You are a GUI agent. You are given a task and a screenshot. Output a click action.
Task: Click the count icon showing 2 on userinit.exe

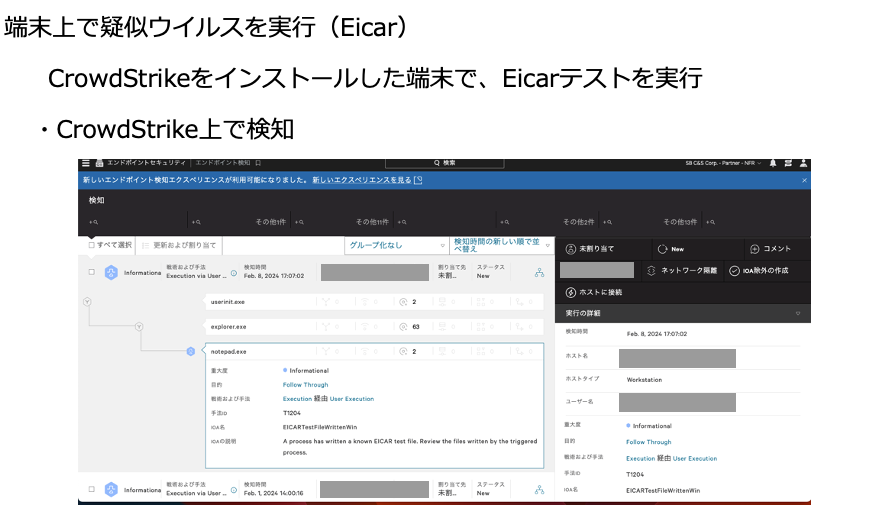[403, 302]
